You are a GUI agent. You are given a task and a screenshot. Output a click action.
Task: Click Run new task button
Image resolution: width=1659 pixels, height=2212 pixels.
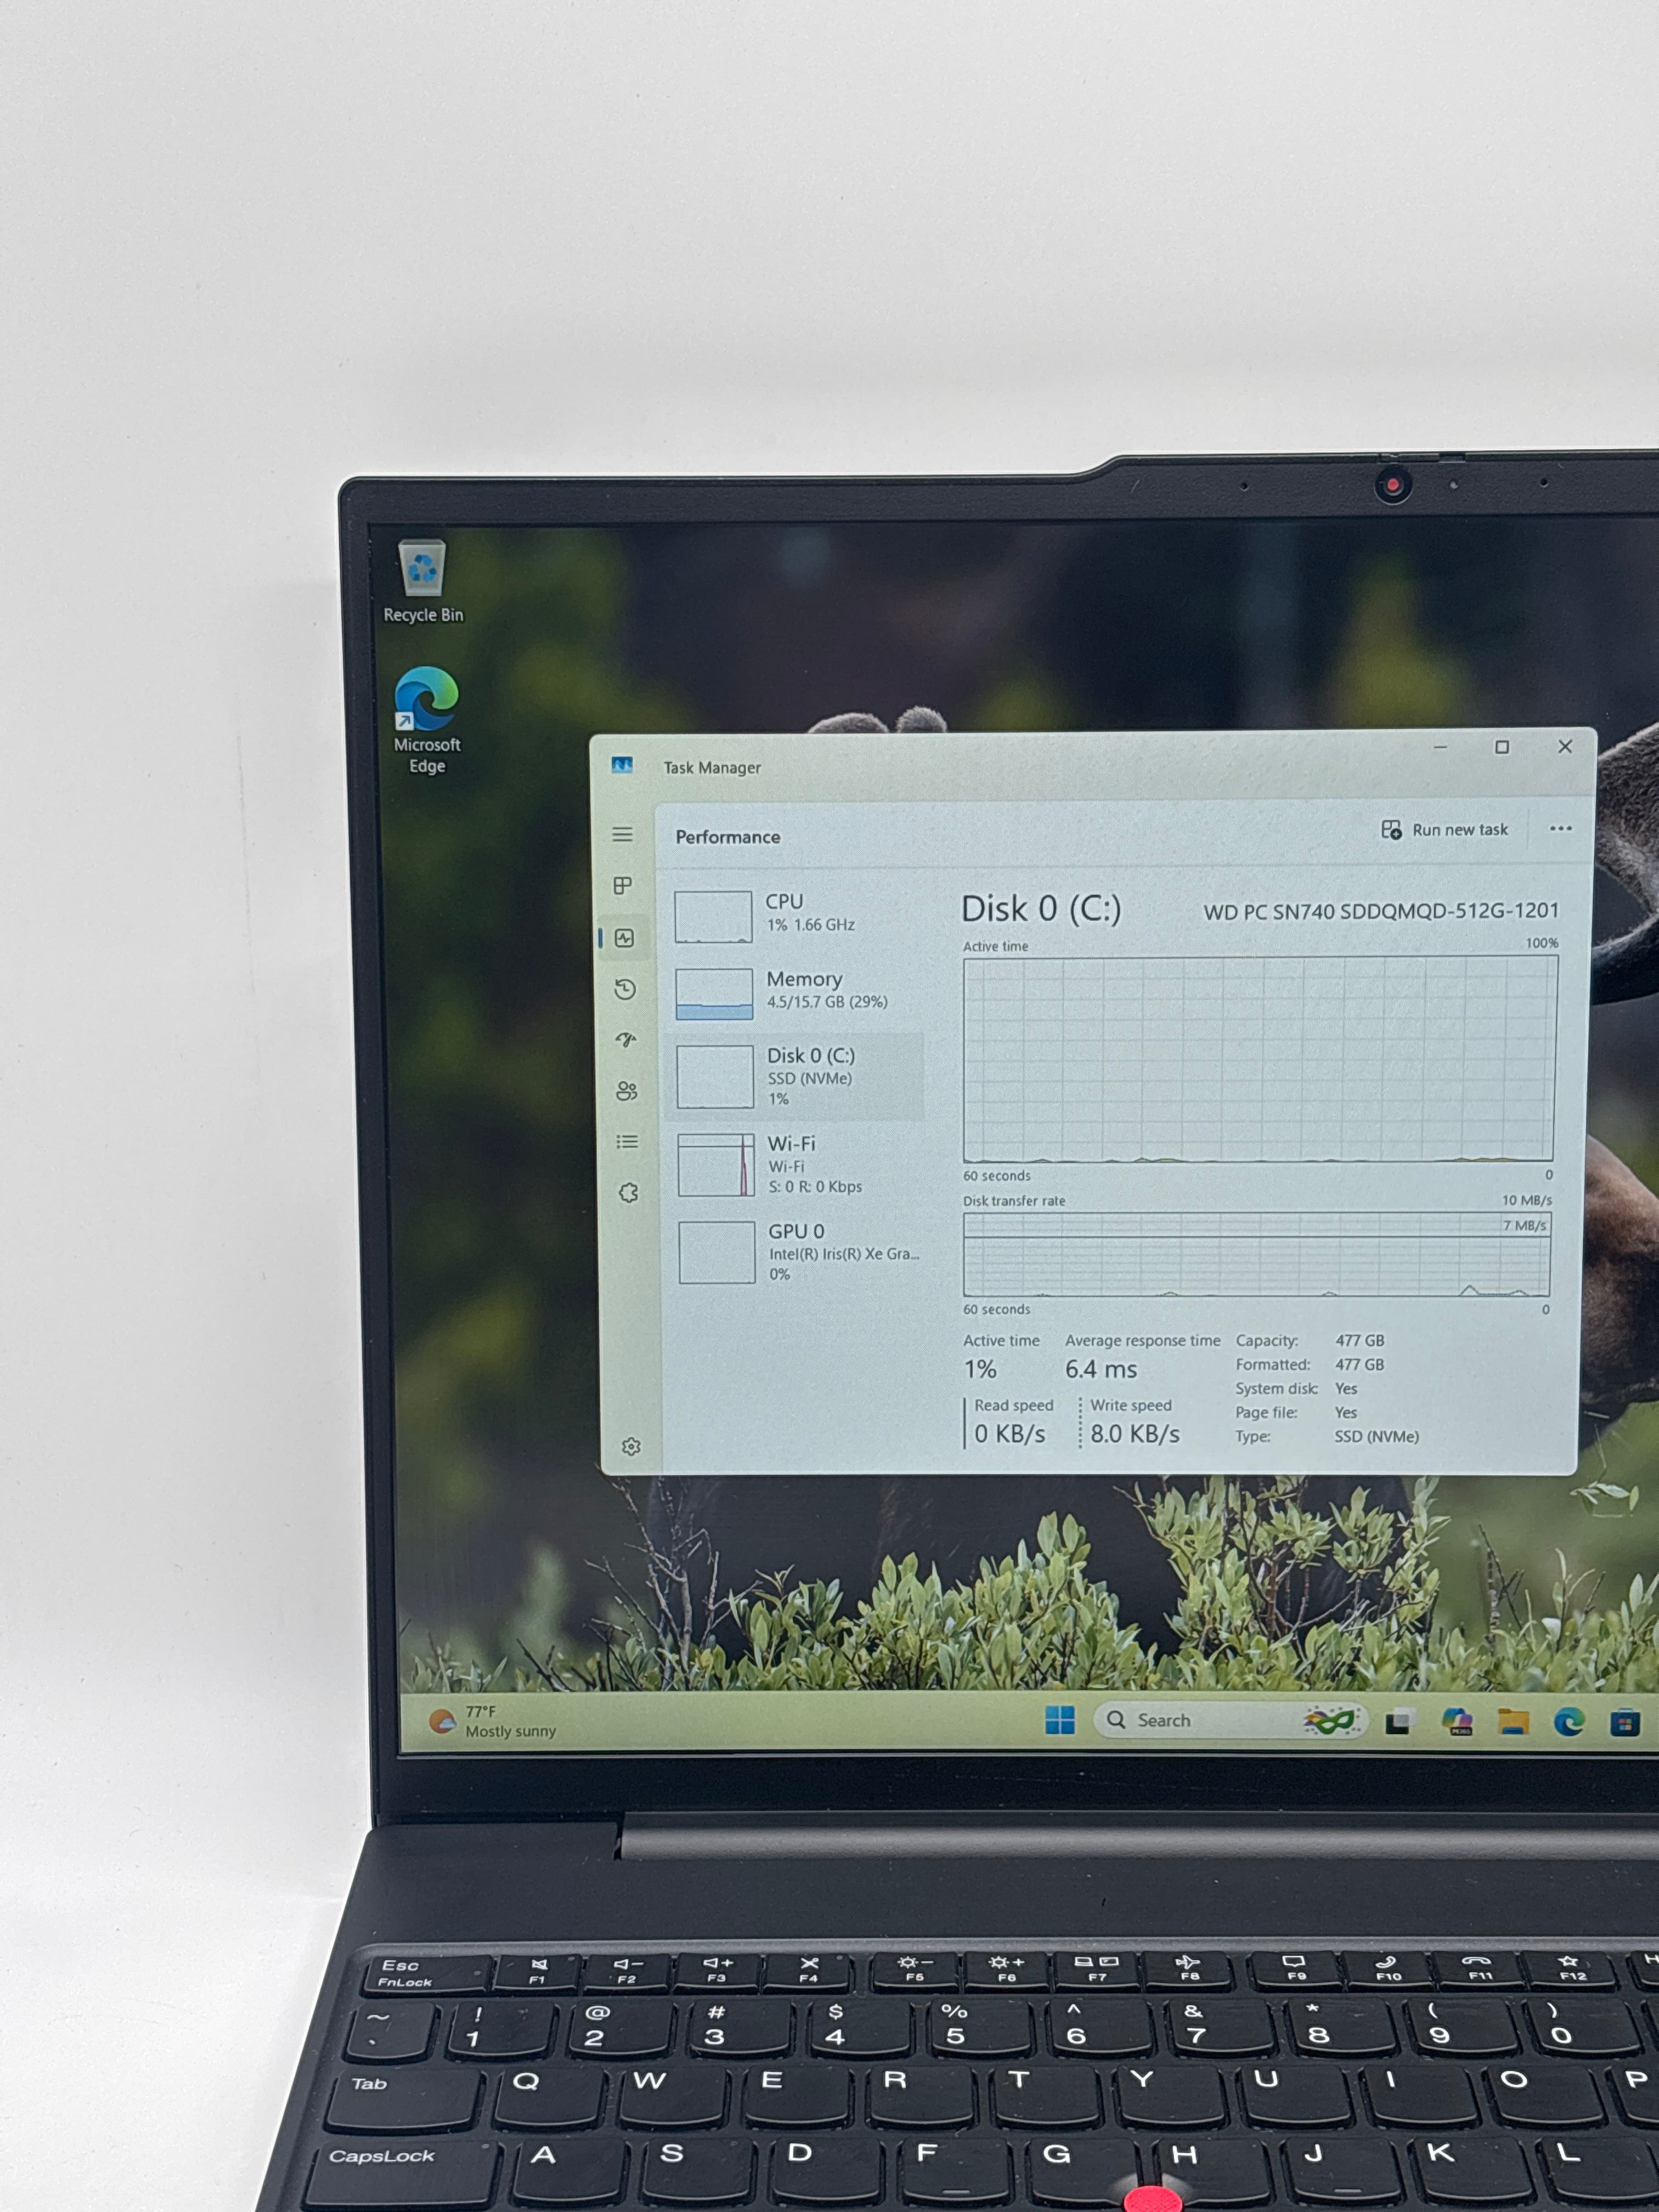pos(1445,830)
